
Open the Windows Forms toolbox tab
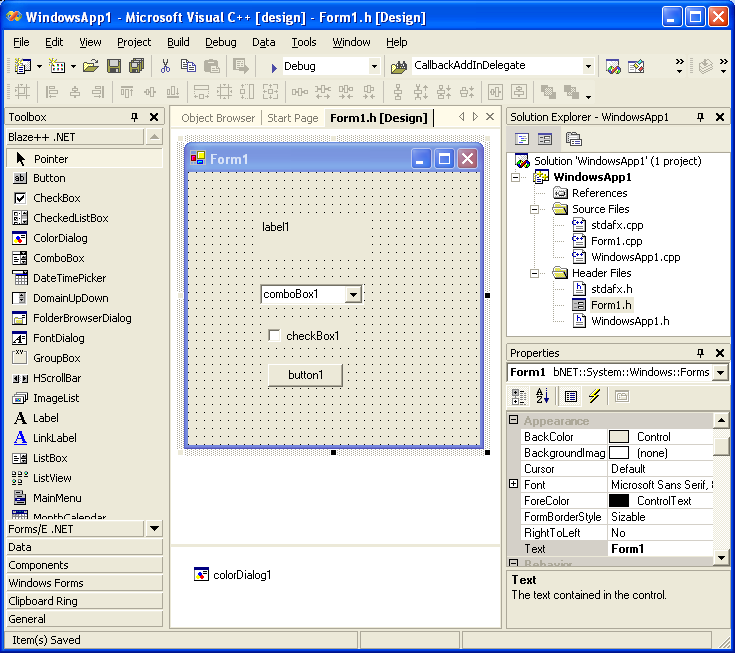(84, 583)
